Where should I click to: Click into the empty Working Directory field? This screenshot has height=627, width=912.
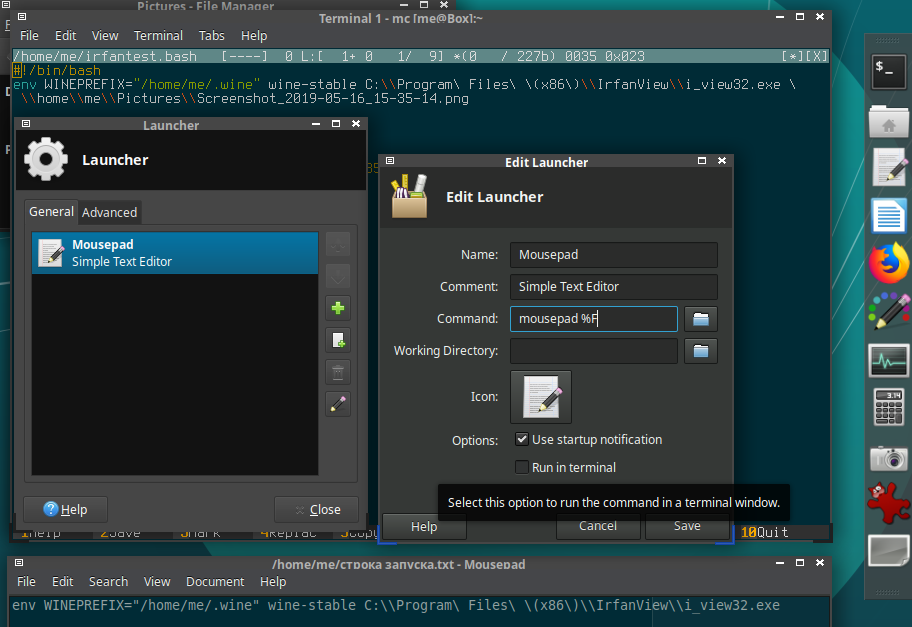(x=594, y=351)
